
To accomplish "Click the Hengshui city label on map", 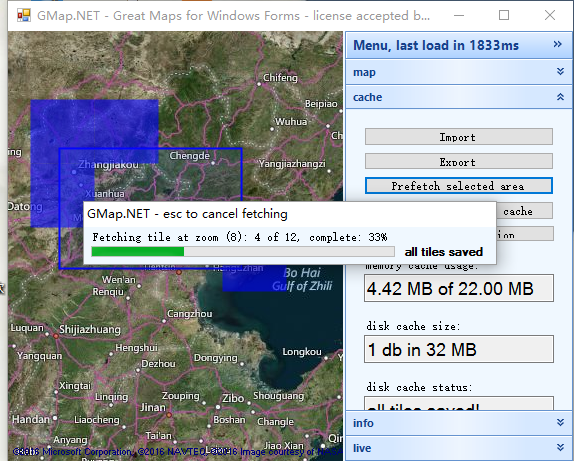I will (137, 348).
